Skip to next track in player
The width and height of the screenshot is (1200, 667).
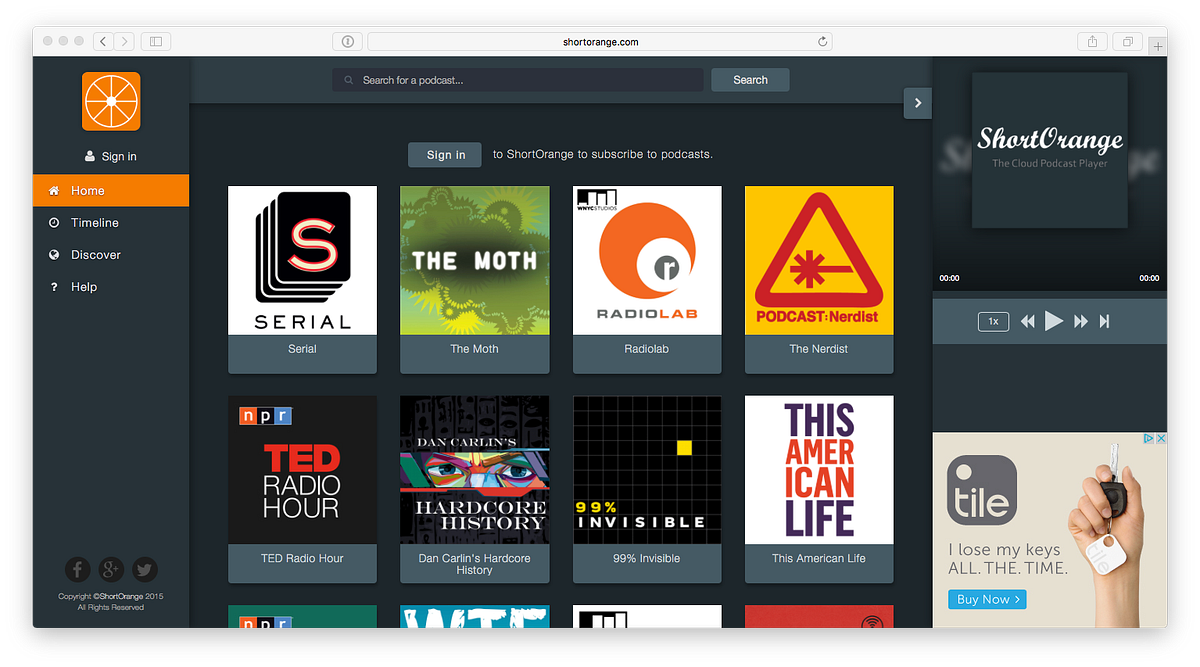point(1105,321)
